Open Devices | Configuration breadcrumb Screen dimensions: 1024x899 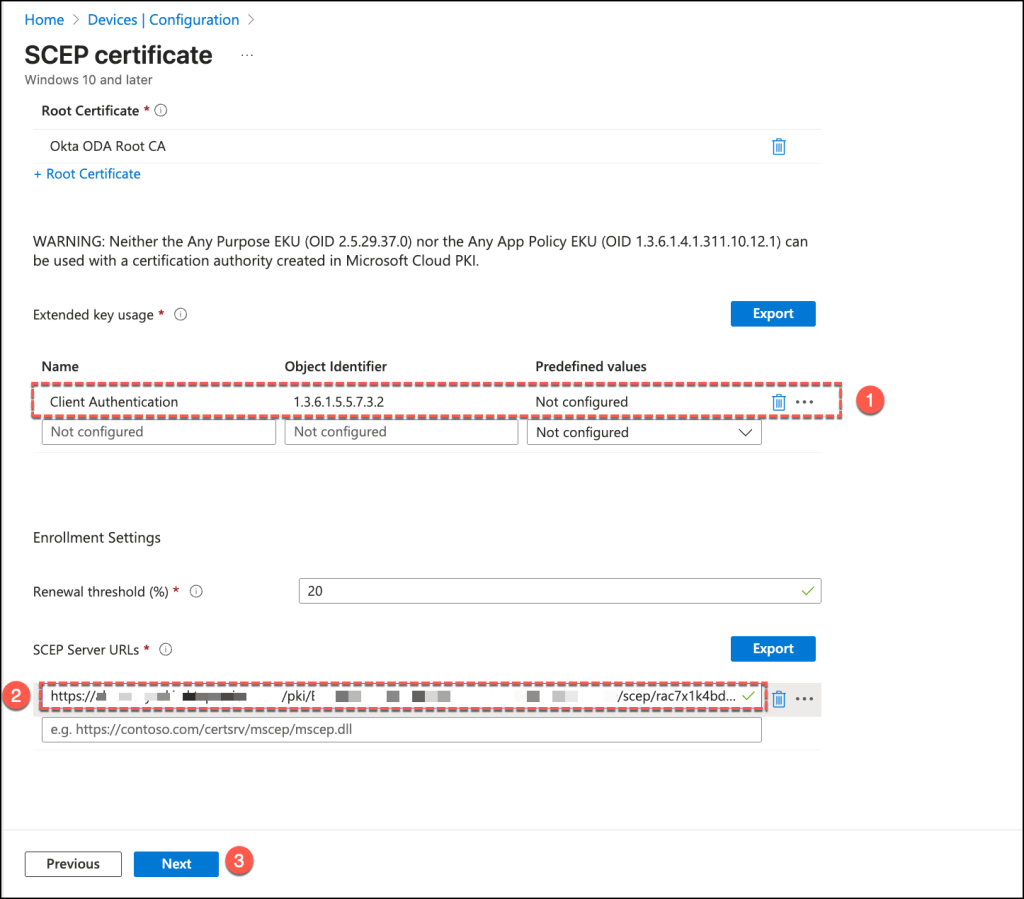(x=163, y=20)
